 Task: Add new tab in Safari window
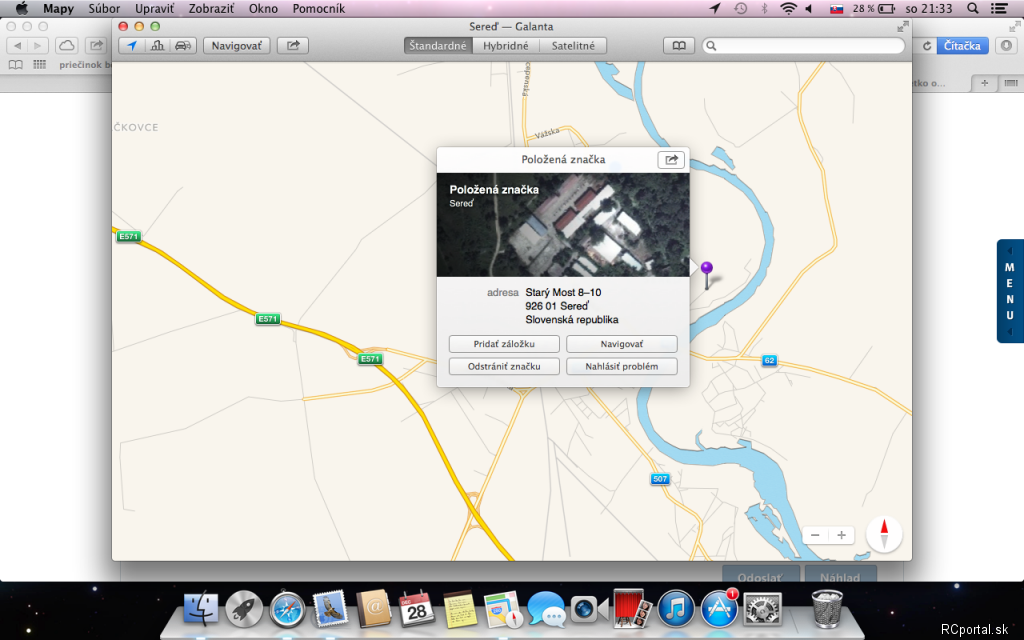pos(984,83)
